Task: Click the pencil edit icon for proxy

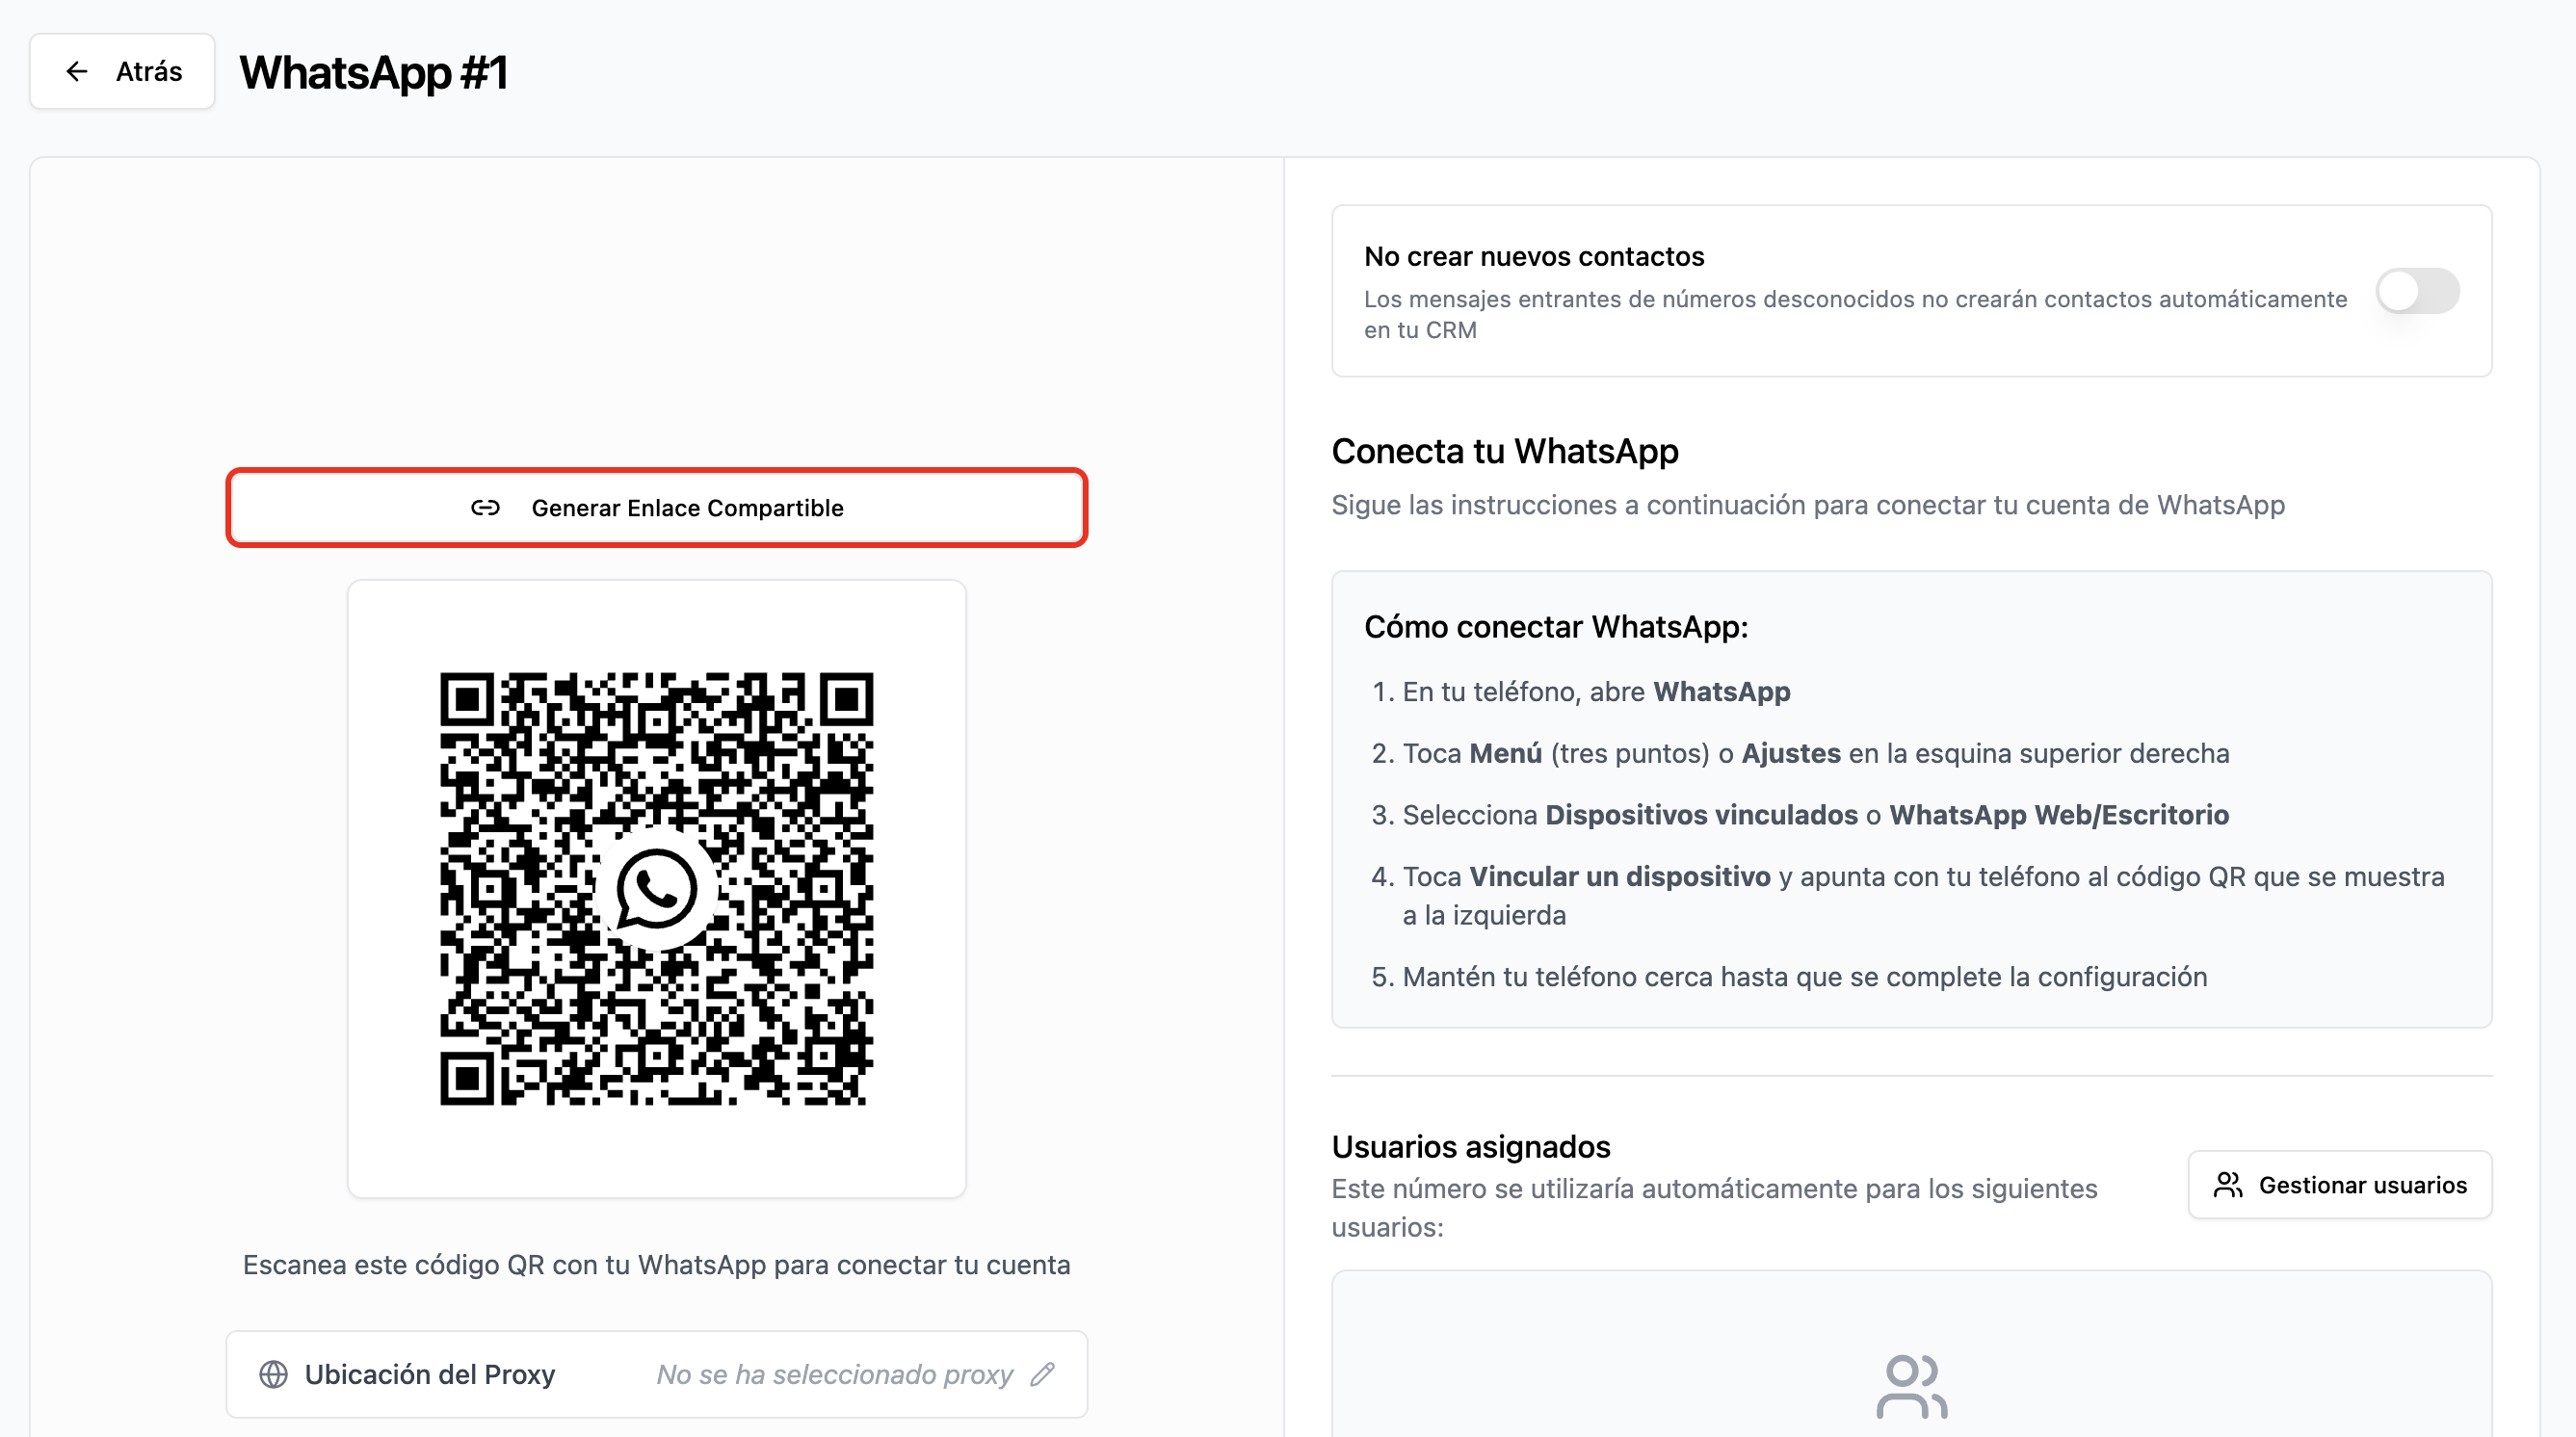Action: pos(1042,1374)
